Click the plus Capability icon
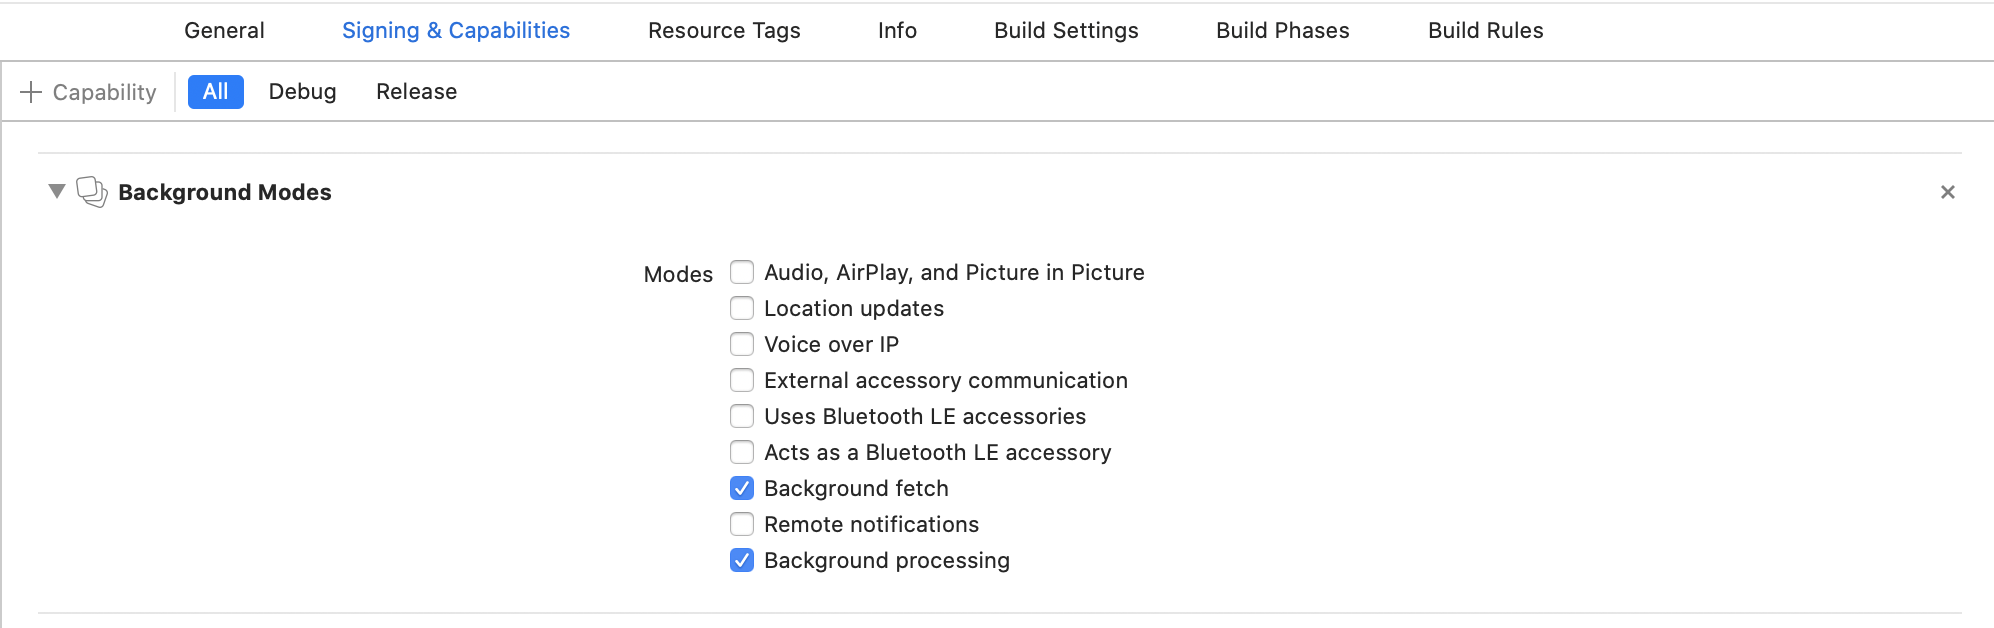Image resolution: width=1994 pixels, height=628 pixels. coord(31,92)
